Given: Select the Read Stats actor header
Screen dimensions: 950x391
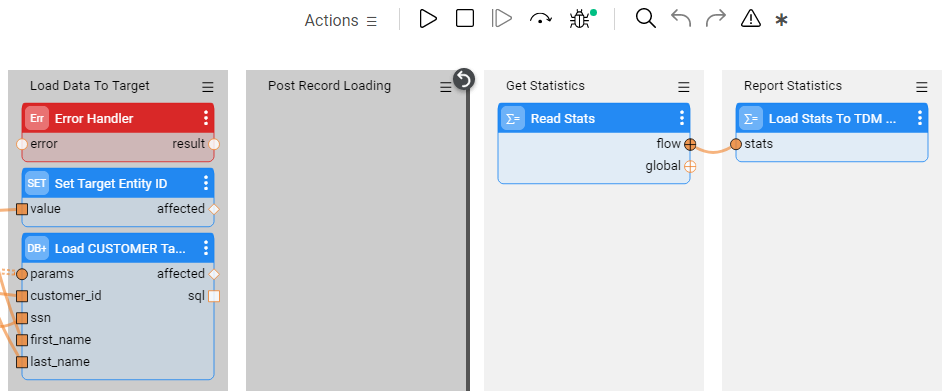Looking at the screenshot, I should coord(594,118).
